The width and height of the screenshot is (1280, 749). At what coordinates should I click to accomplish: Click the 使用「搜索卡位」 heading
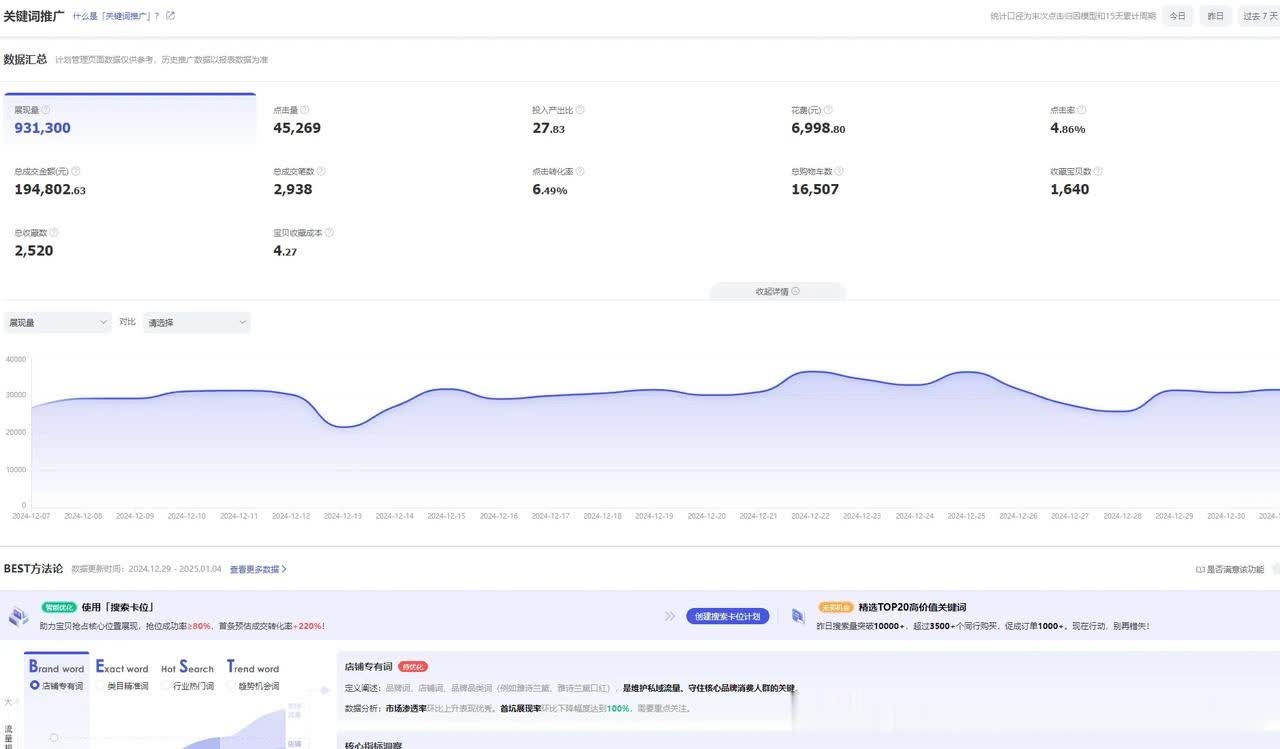click(117, 607)
